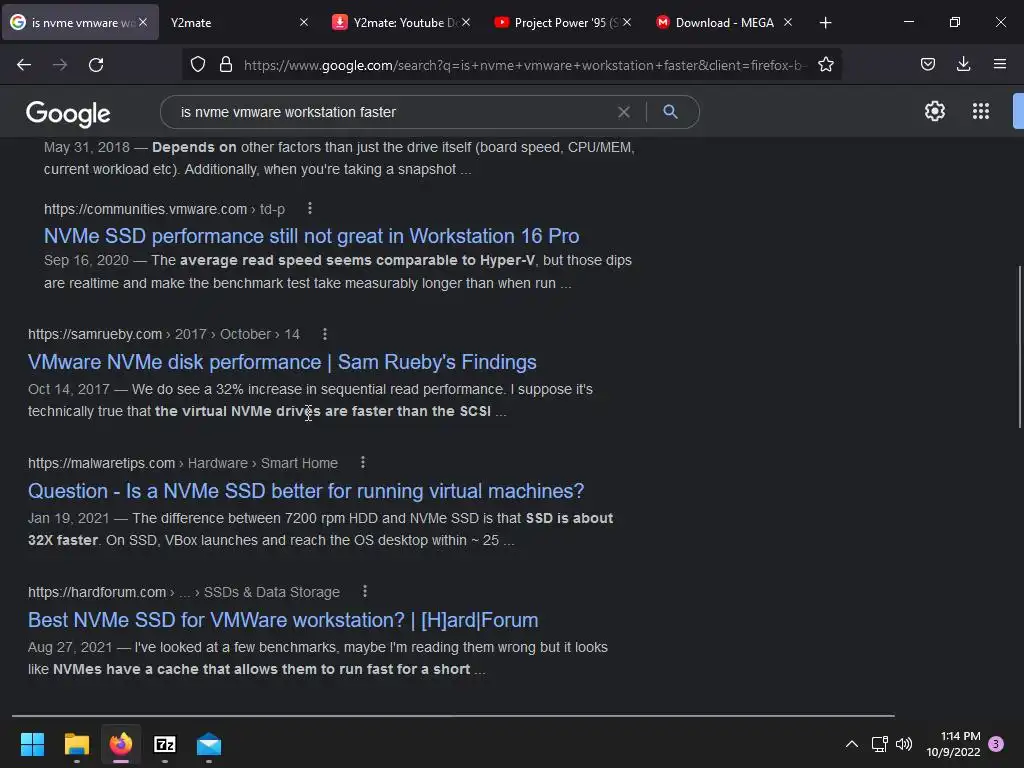Screen dimensions: 1024x768
Task: Run search with the magnifier icon
Action: [670, 112]
